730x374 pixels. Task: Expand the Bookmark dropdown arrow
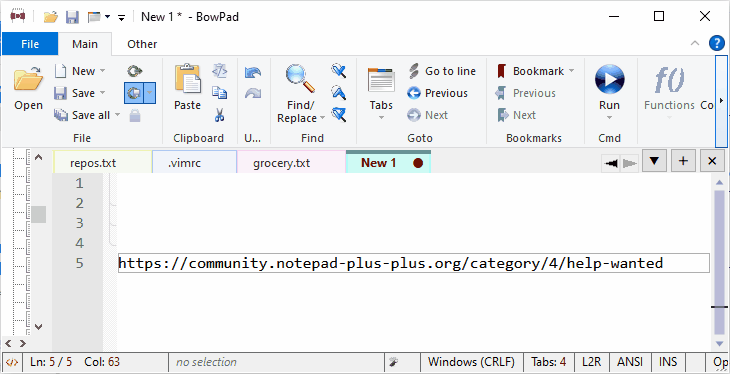tap(571, 71)
